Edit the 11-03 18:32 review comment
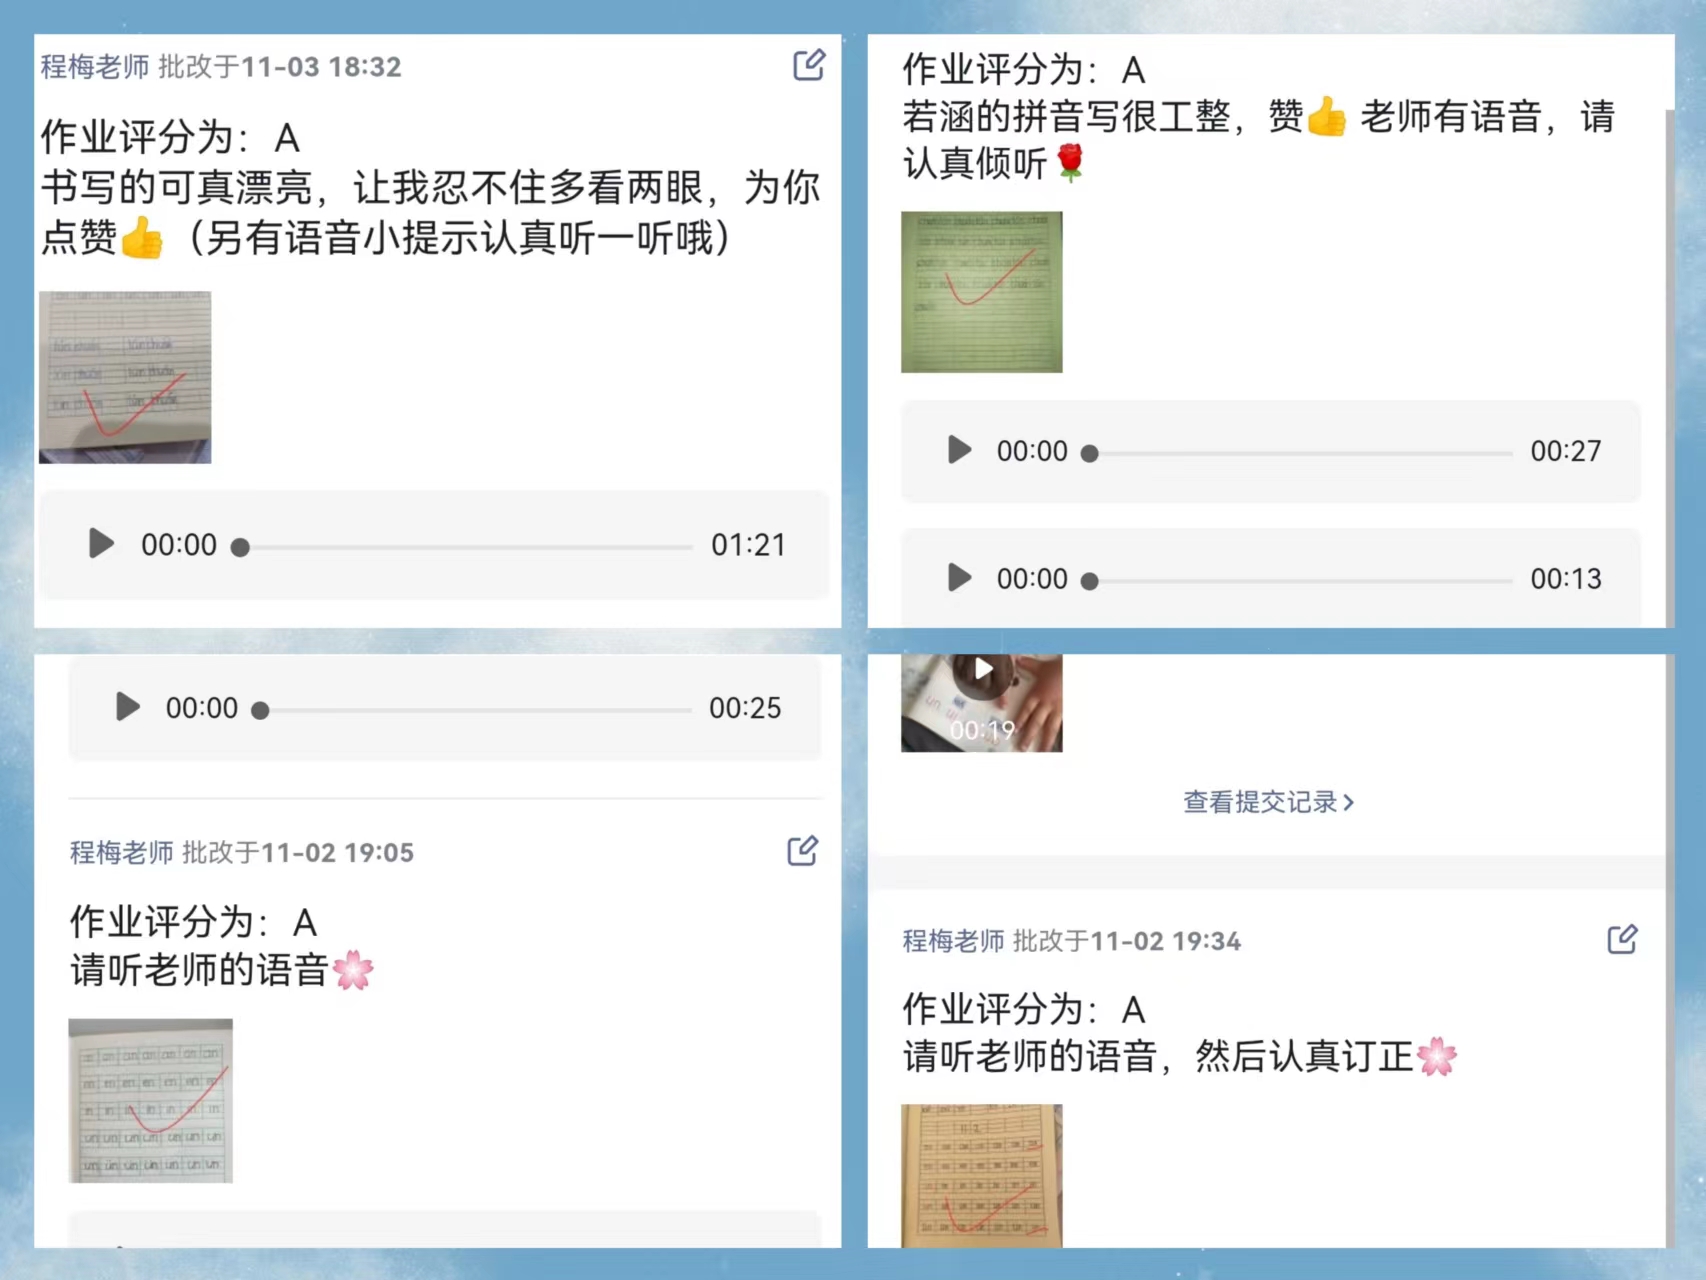 pyautogui.click(x=809, y=65)
